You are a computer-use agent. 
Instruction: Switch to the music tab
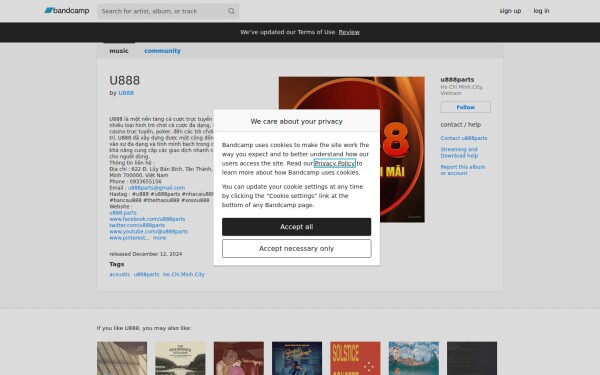(x=119, y=51)
